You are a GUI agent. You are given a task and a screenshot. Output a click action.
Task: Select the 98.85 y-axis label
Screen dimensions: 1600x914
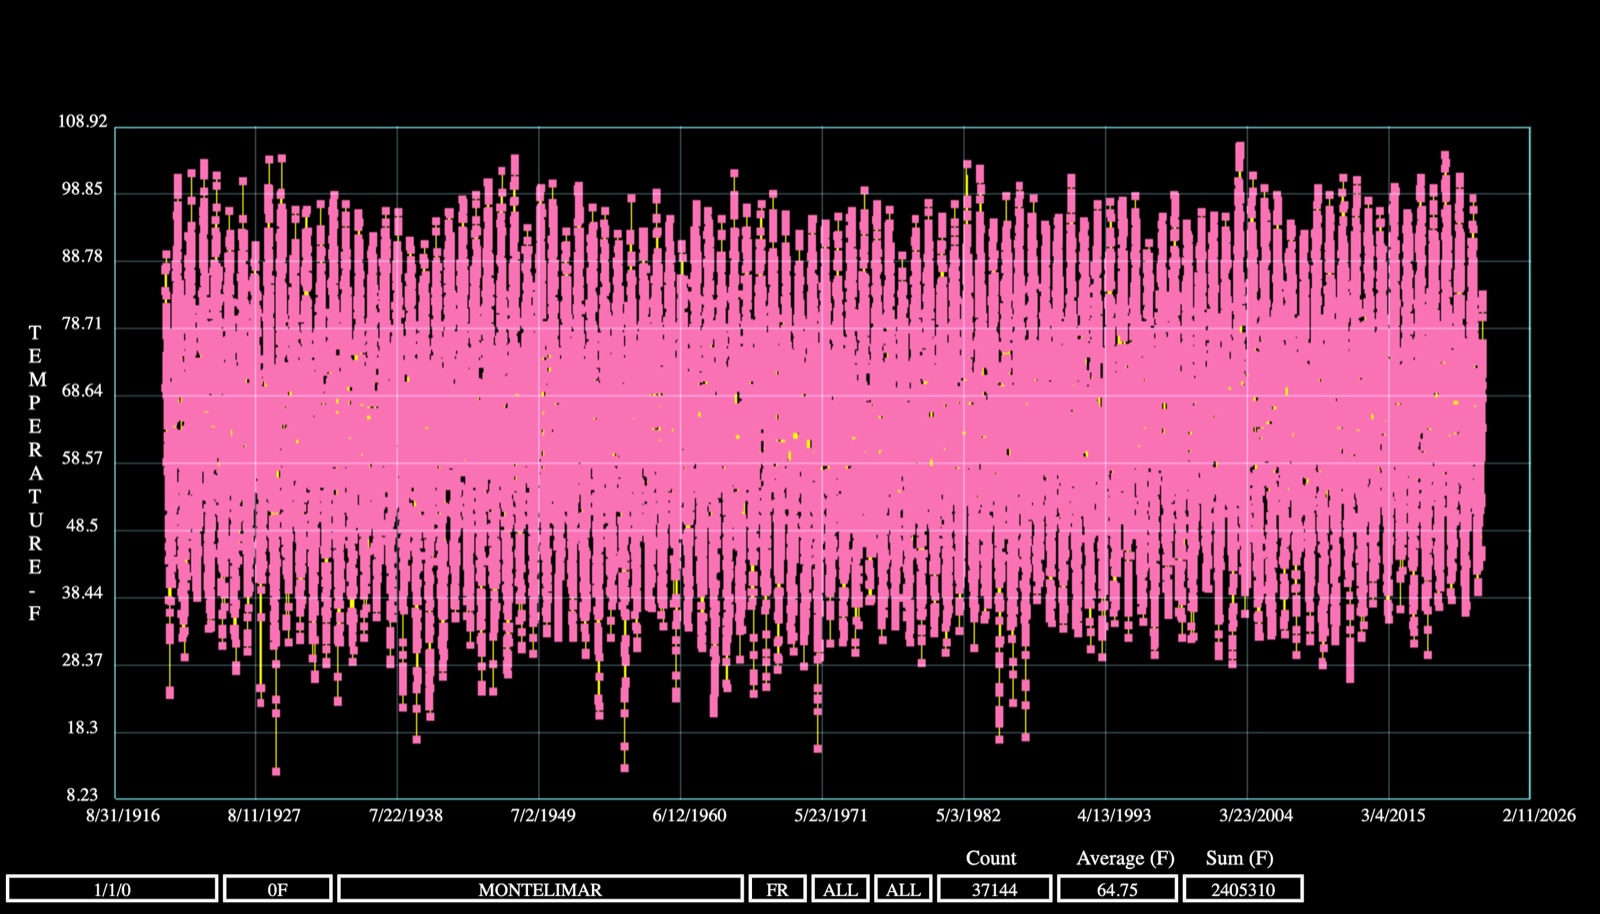pos(82,190)
